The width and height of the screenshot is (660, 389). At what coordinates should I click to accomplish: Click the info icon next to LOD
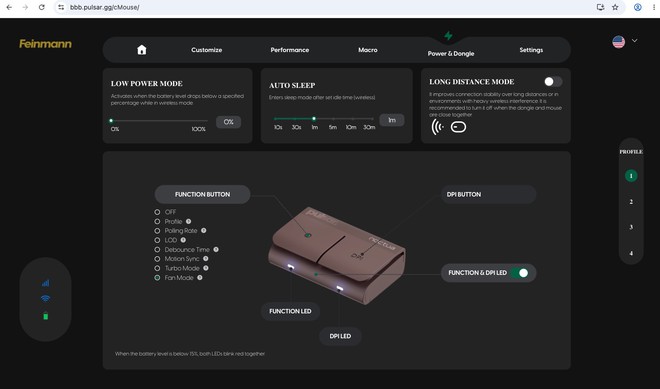click(x=183, y=240)
